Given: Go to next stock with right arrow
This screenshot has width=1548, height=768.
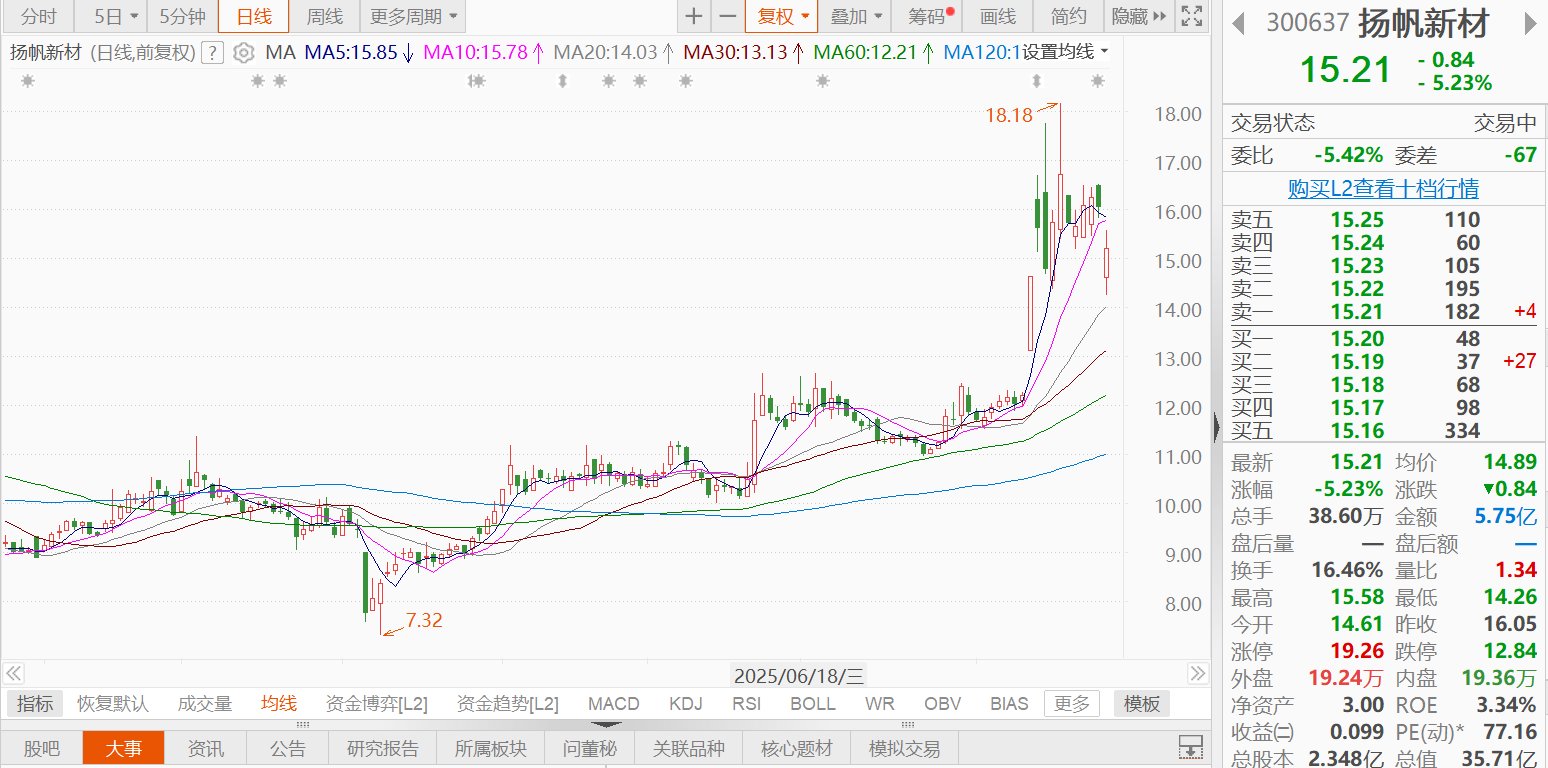Looking at the screenshot, I should click(1530, 23).
